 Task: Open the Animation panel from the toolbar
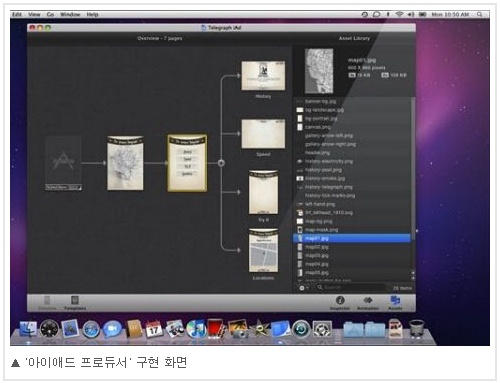(368, 303)
